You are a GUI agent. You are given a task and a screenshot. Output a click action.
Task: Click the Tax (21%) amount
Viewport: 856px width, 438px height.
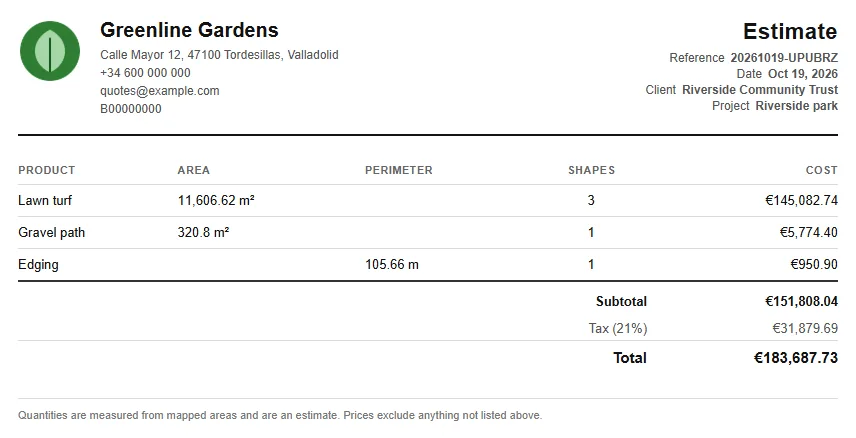click(805, 328)
